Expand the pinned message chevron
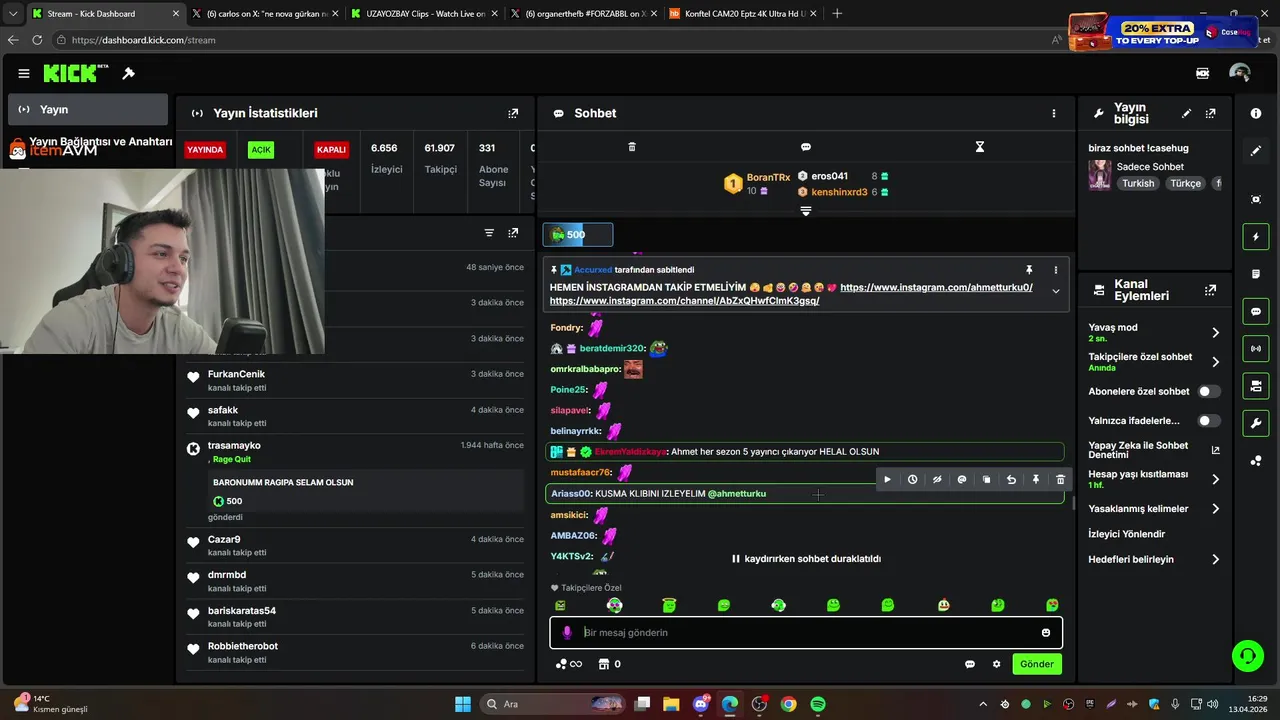This screenshot has width=1280, height=720. [1055, 291]
